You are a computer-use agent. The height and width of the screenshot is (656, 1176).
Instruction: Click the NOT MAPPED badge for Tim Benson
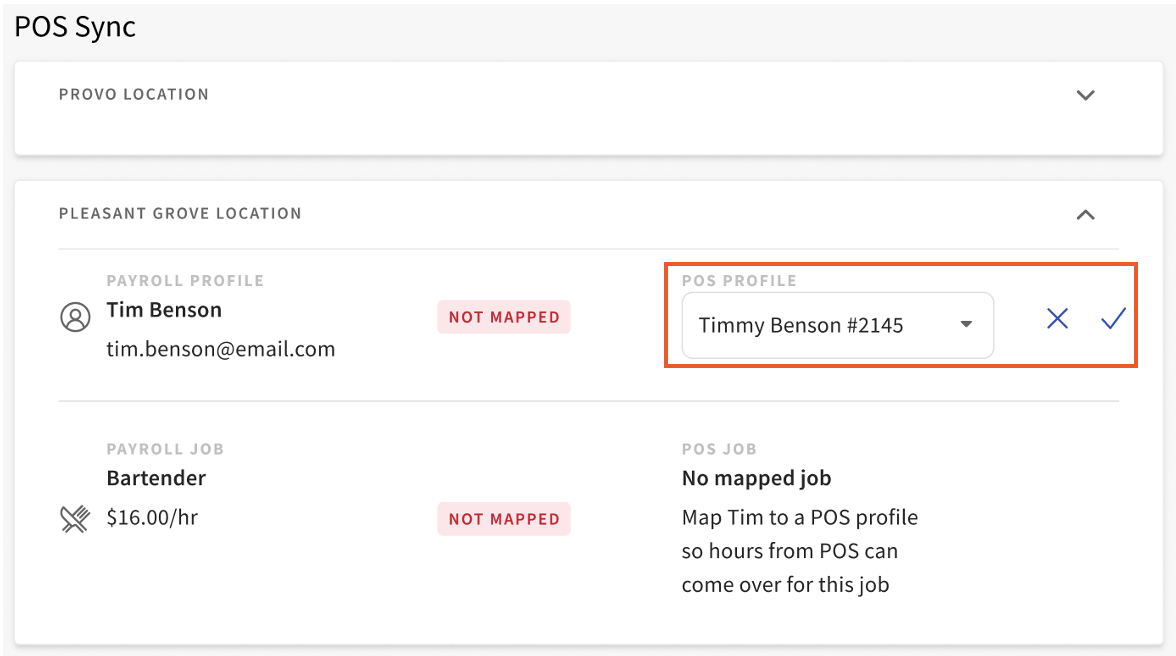point(503,317)
